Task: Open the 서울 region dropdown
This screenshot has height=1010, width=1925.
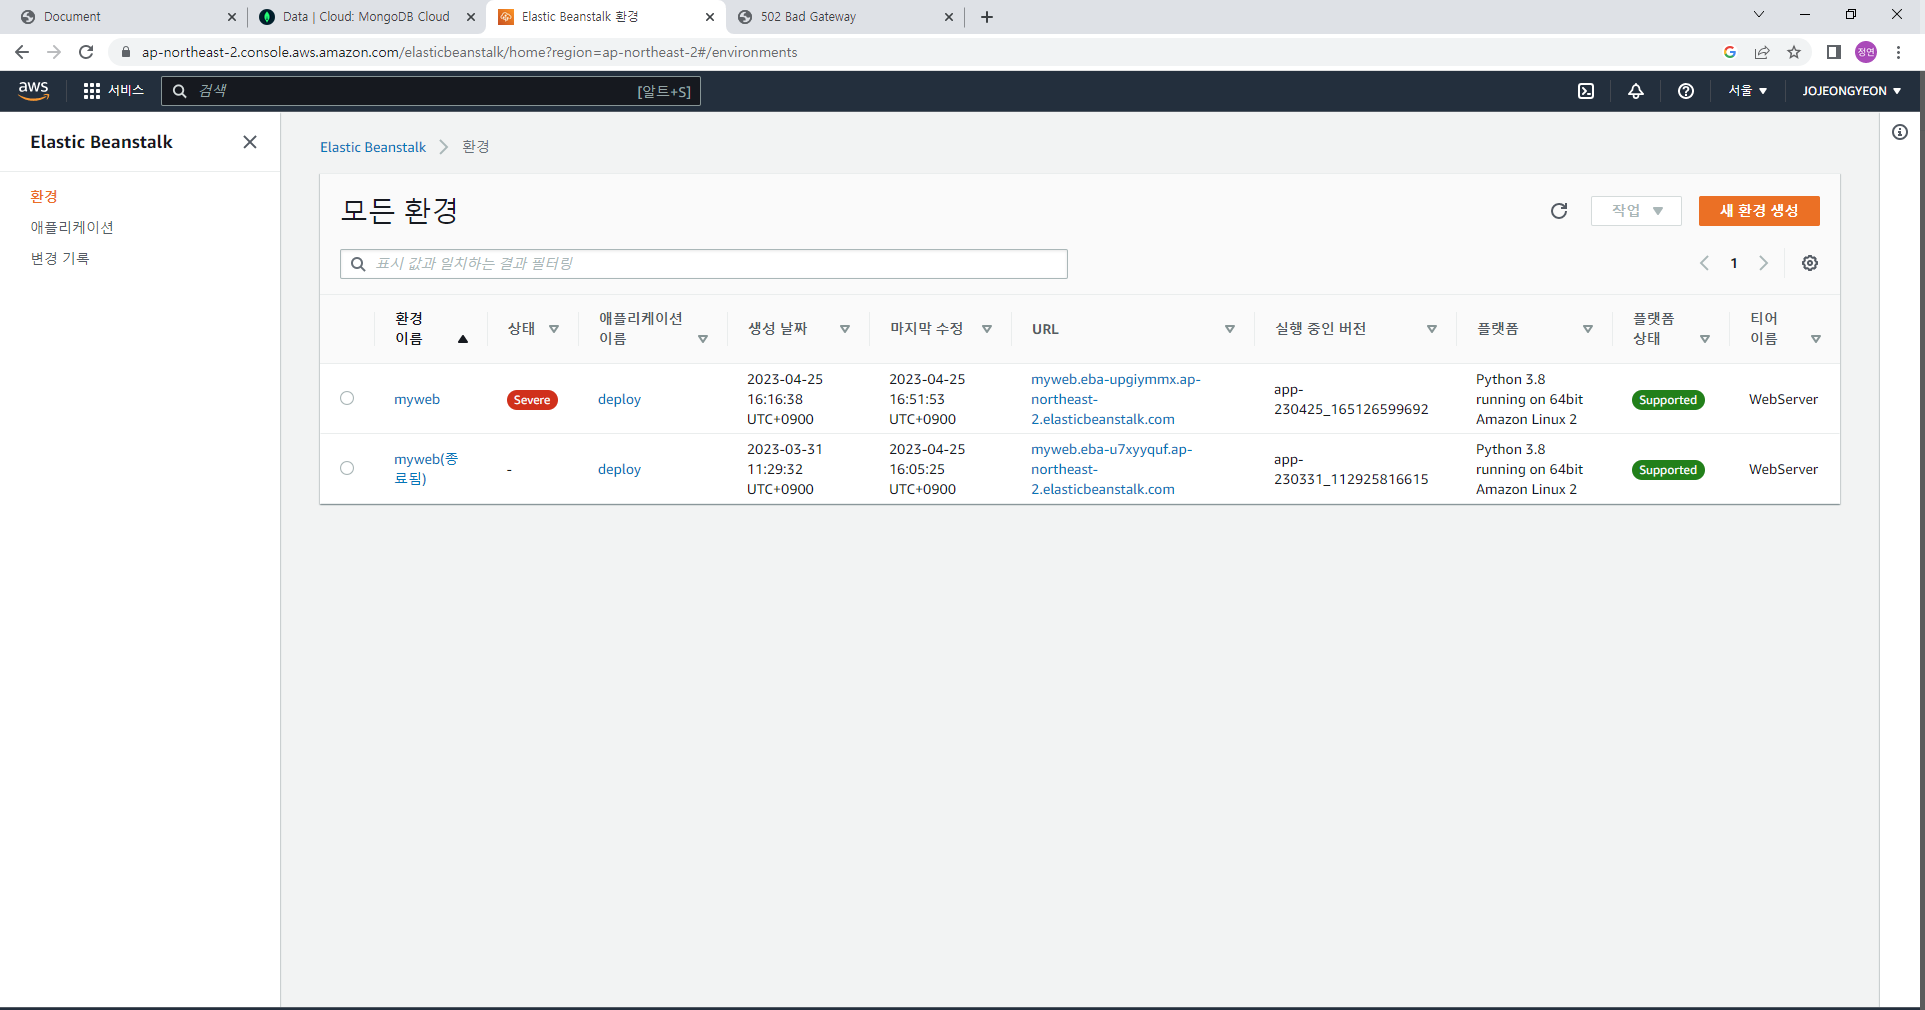Action: coord(1747,91)
